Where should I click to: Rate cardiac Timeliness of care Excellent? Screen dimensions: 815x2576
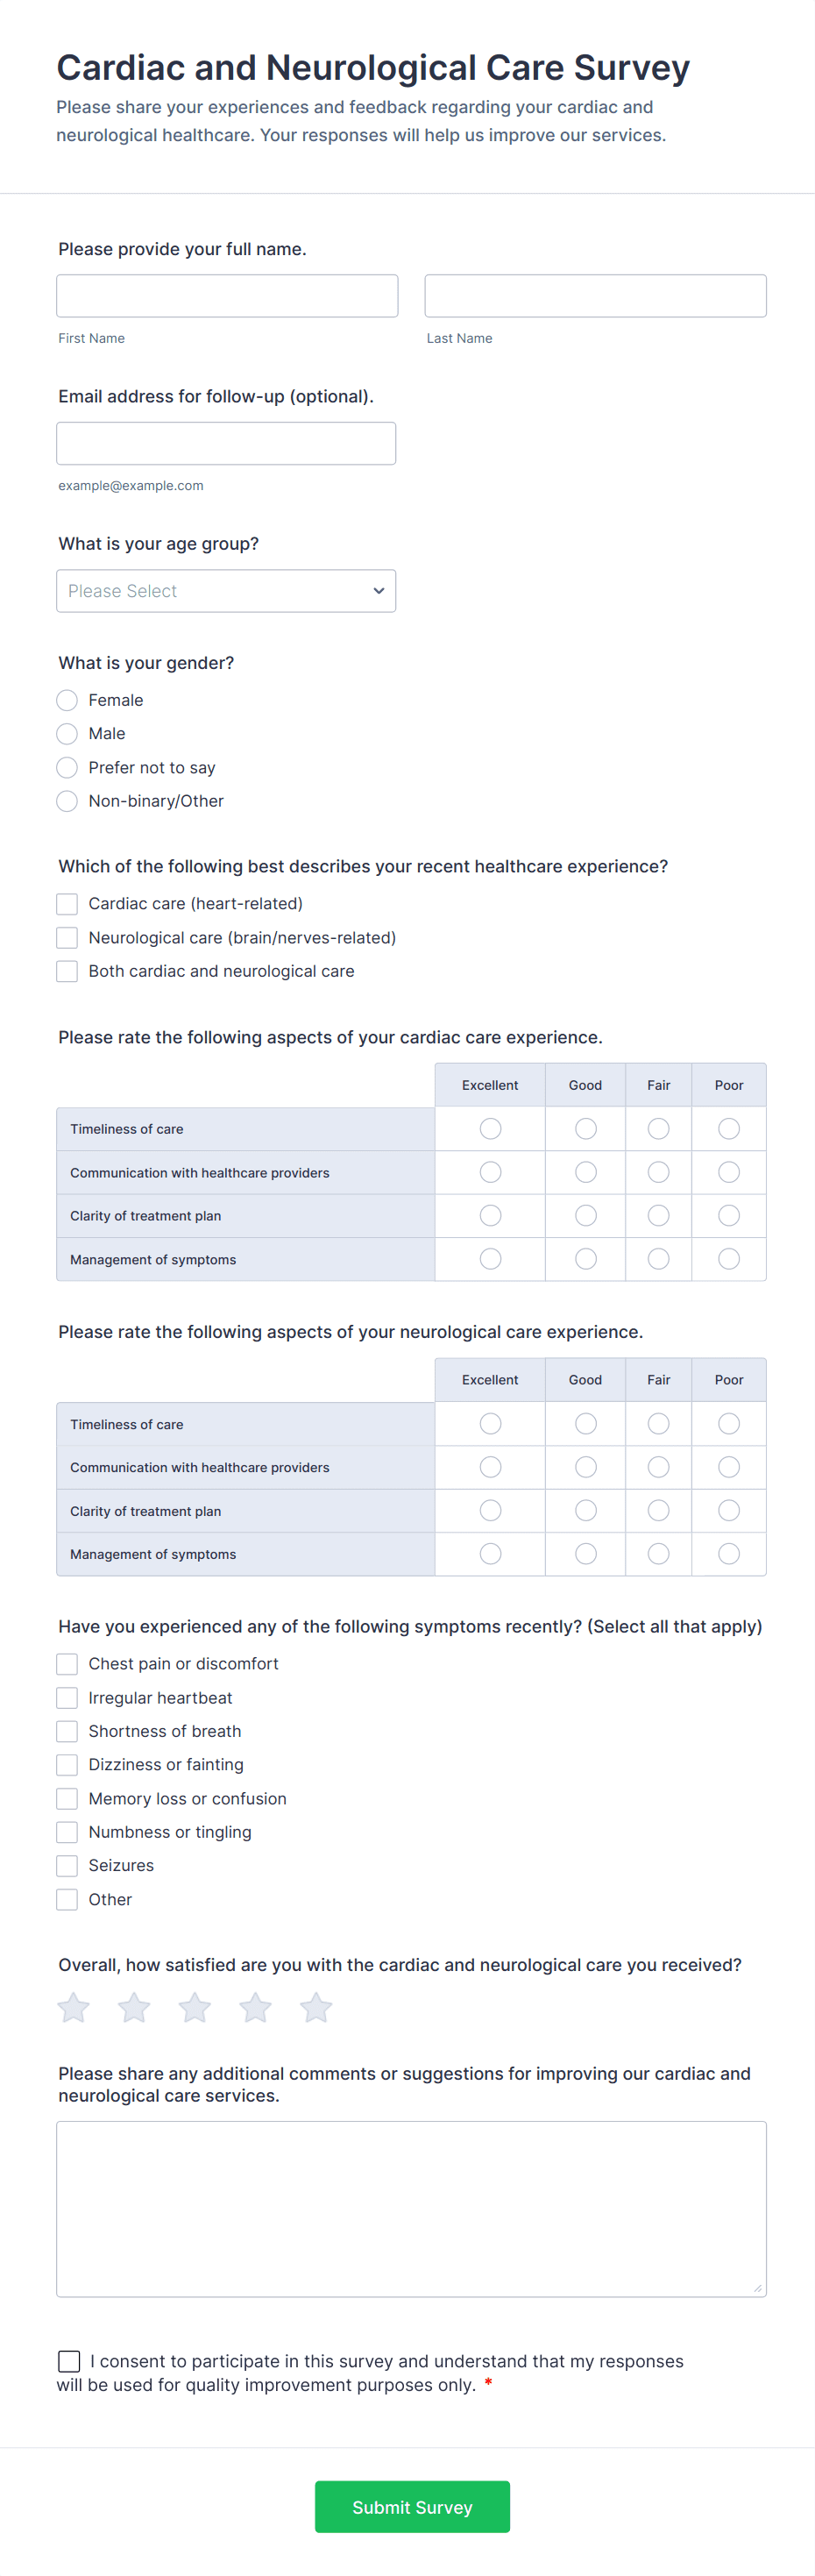click(490, 1129)
